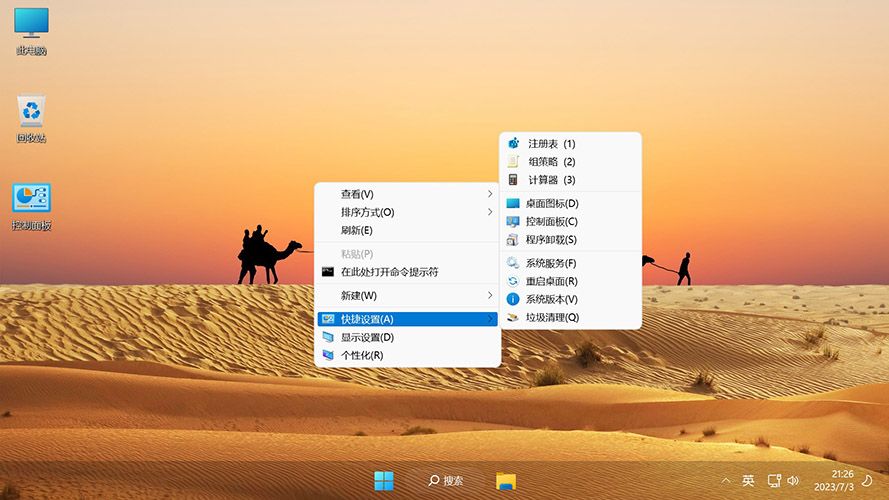Click the 系统版本(V) info icon
Screen dimensions: 889x500
[x=513, y=299]
